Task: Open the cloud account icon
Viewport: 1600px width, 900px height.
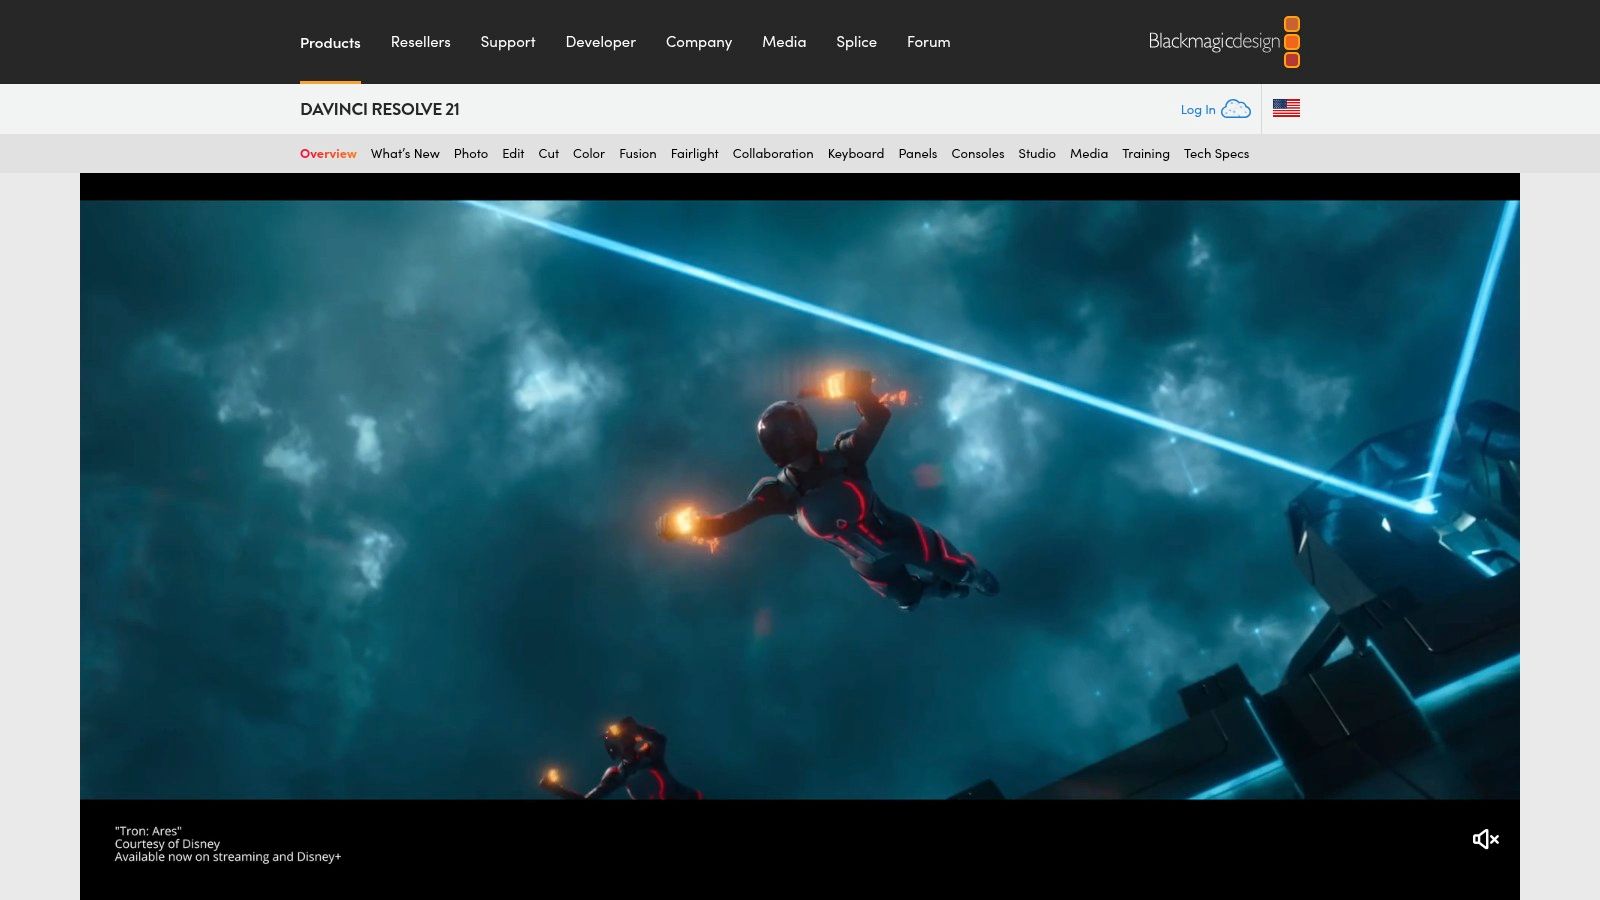Action: (1236, 109)
